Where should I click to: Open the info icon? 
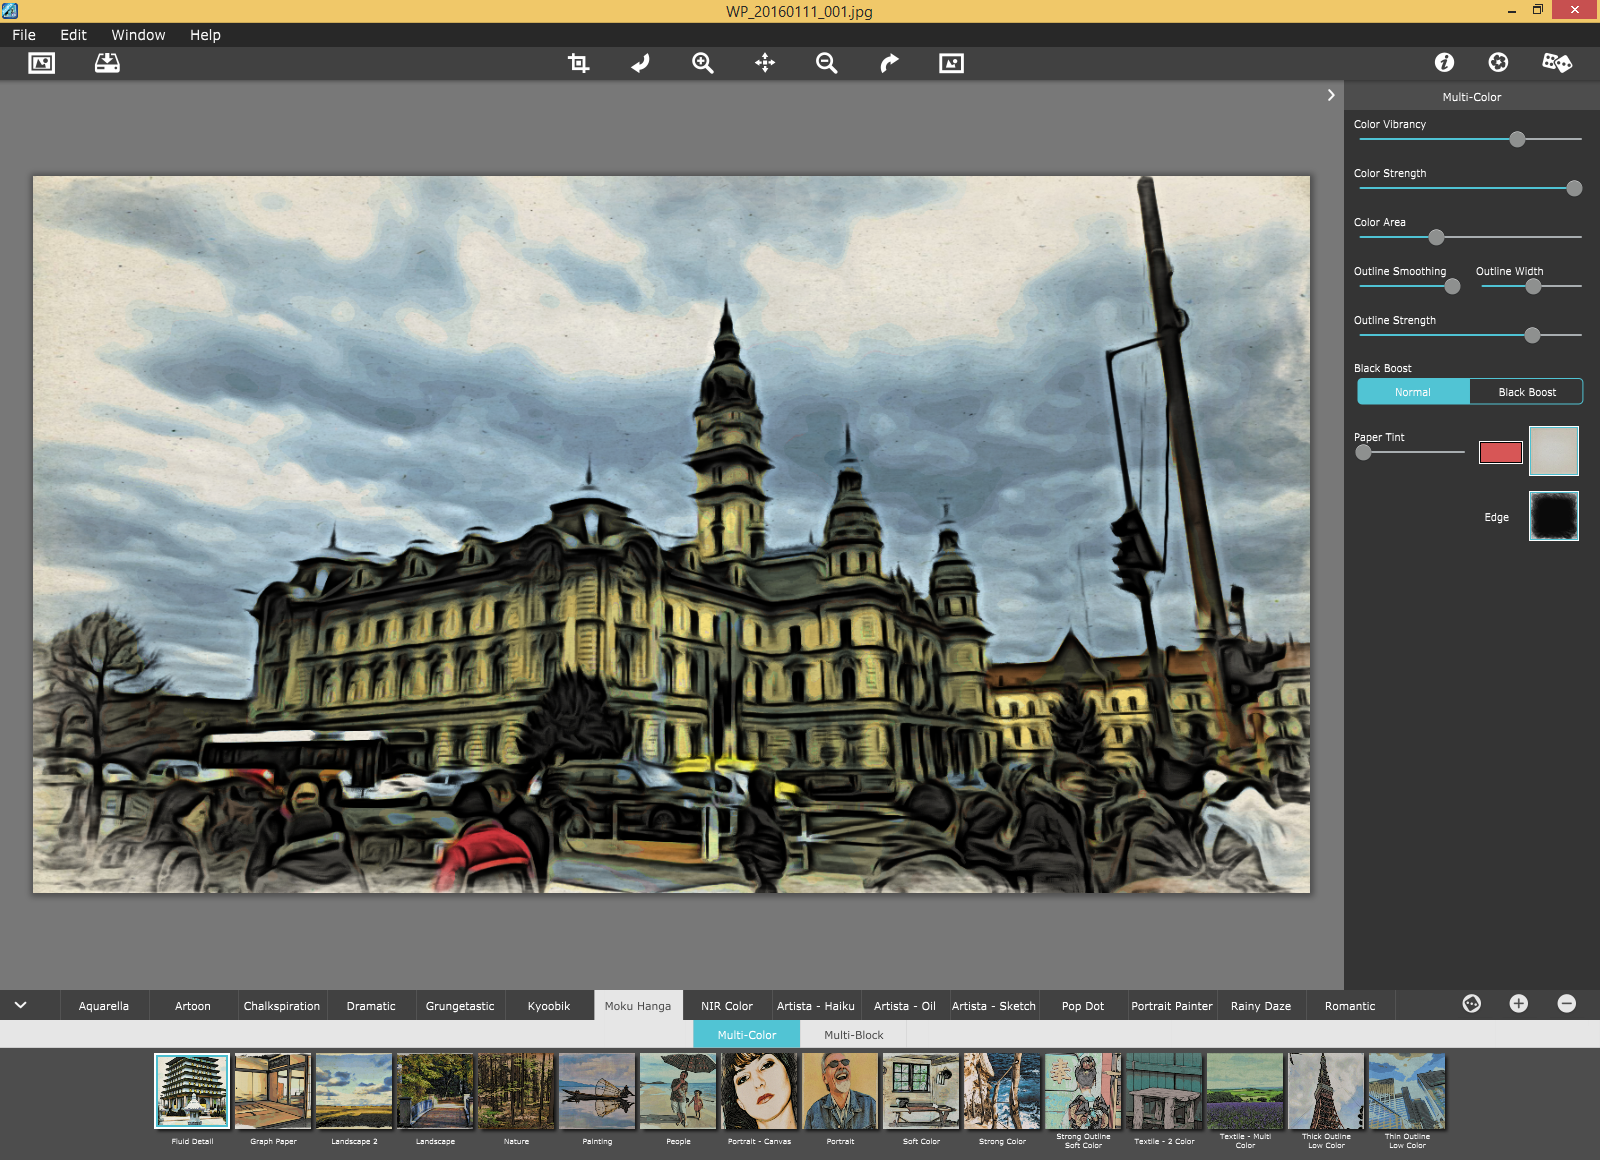coord(1444,62)
